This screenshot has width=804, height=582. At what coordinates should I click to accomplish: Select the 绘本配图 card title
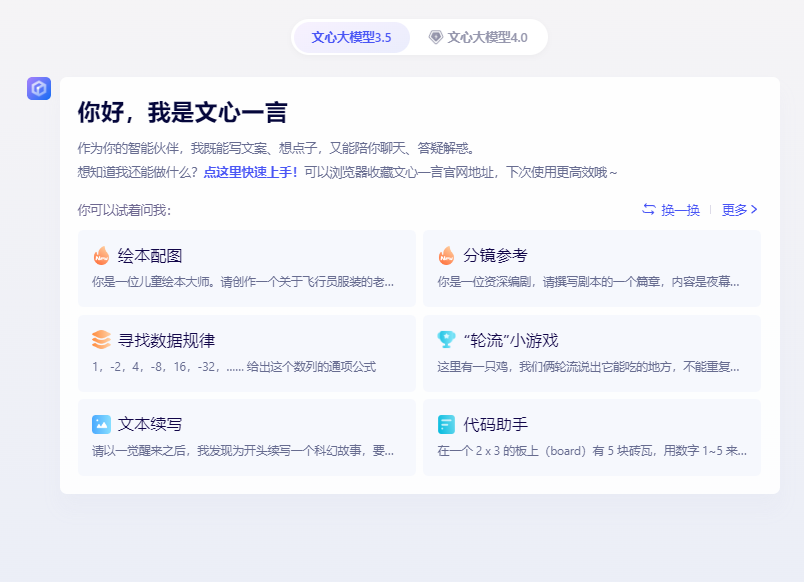tap(150, 255)
